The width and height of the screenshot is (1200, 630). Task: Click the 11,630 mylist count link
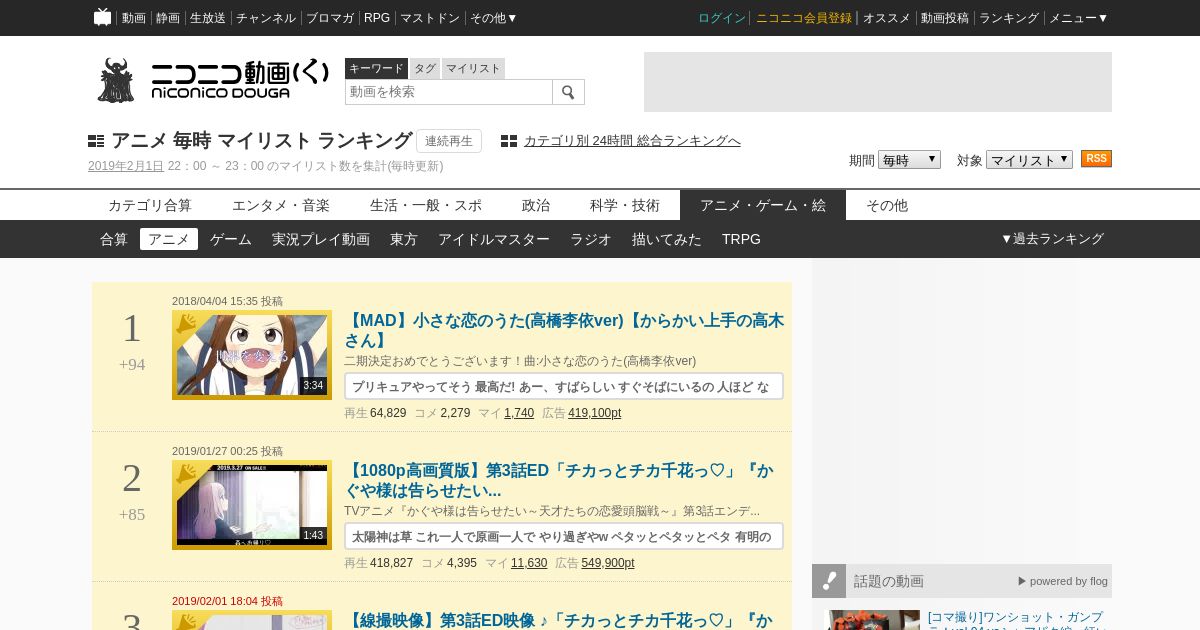pos(529,563)
